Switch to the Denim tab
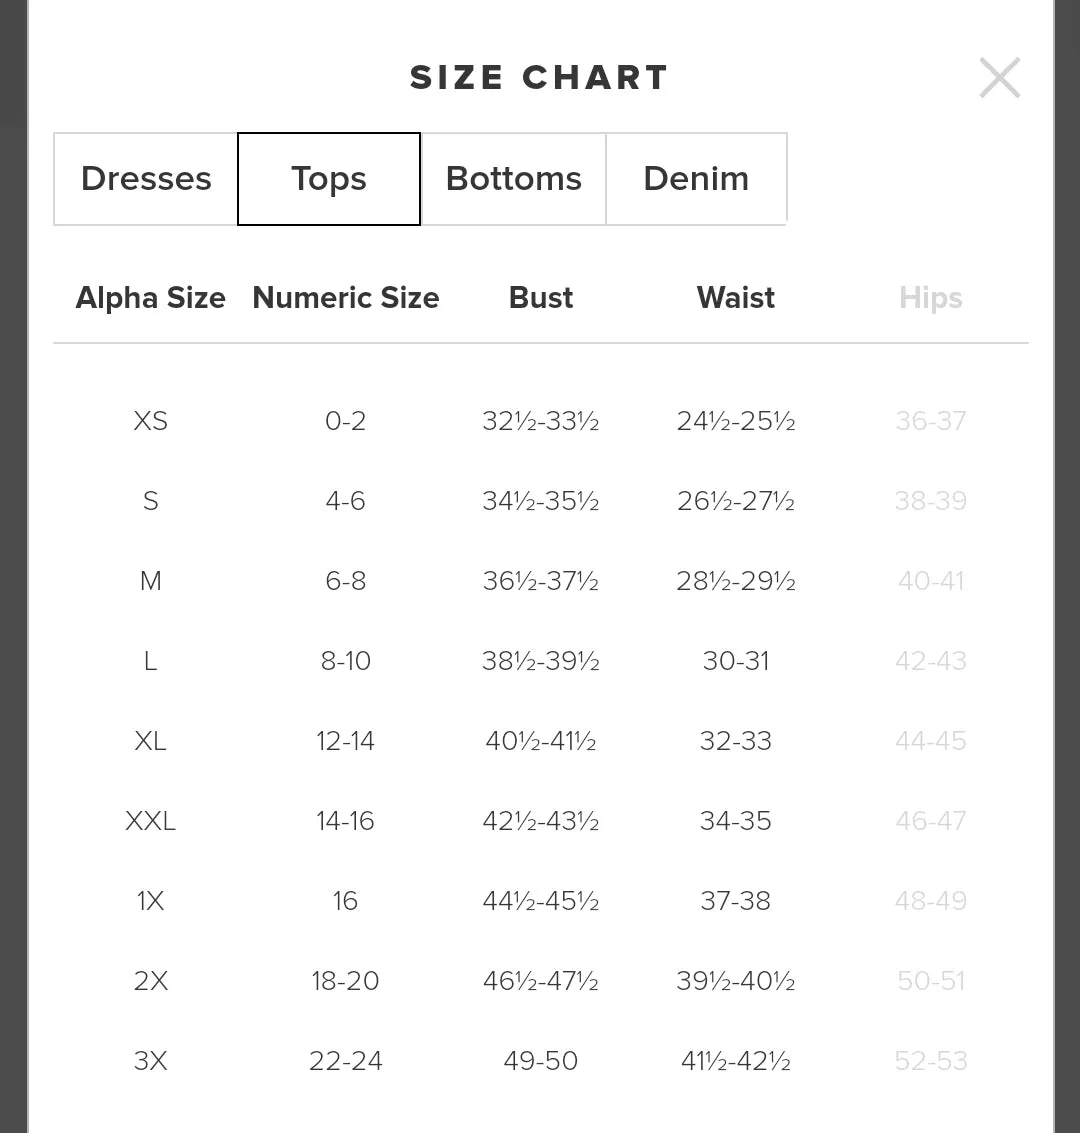Image resolution: width=1080 pixels, height=1133 pixels. [x=696, y=178]
